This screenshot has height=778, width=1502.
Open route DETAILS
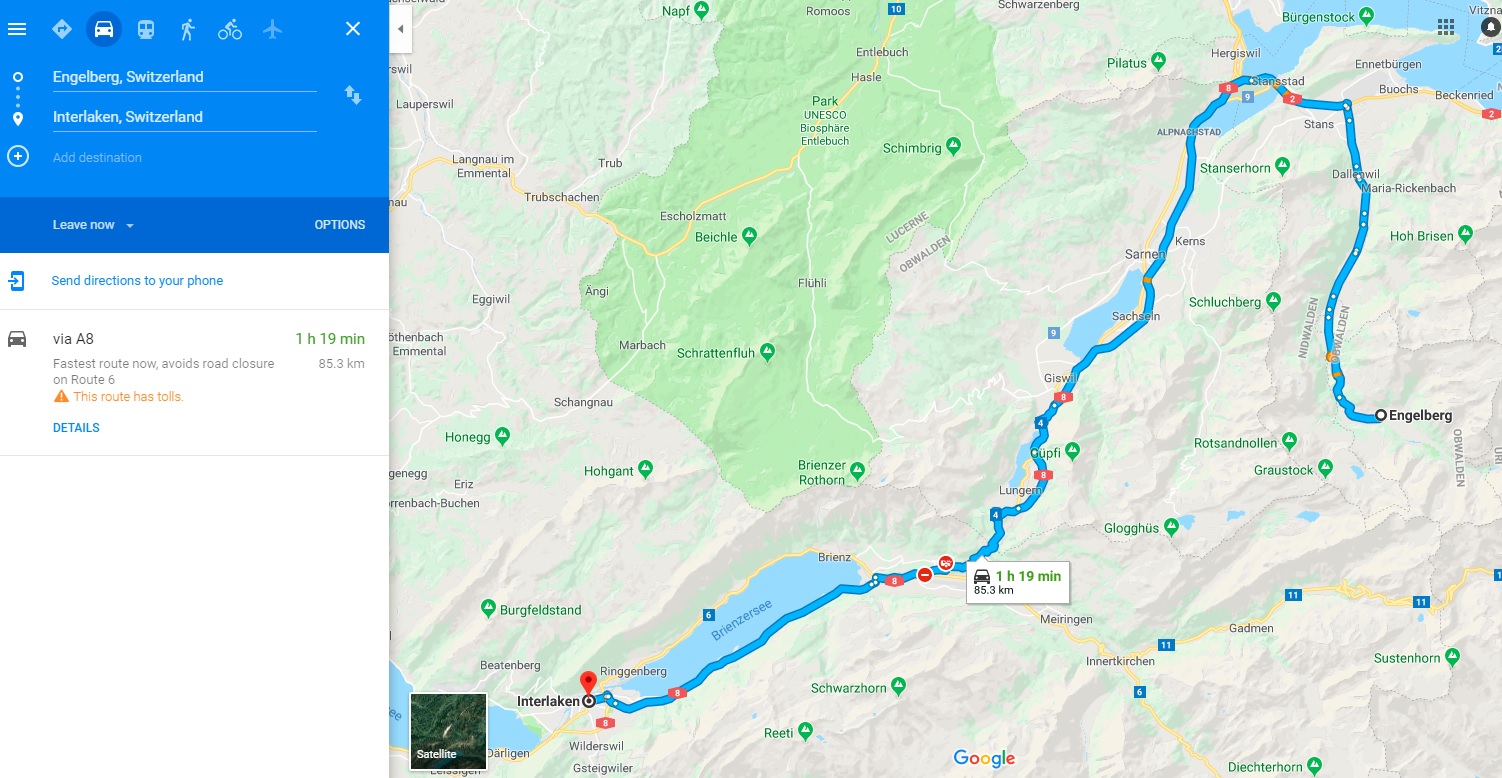pos(76,428)
